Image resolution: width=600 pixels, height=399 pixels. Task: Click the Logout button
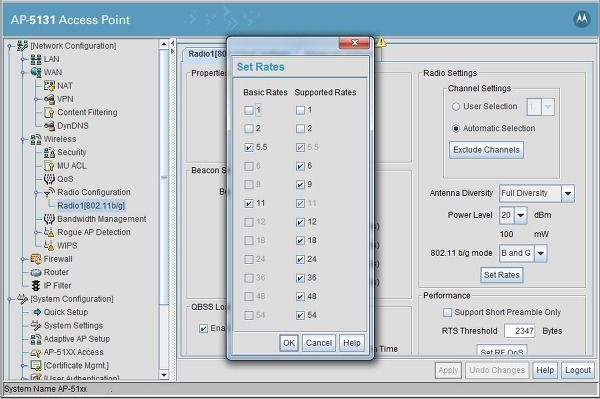(578, 370)
